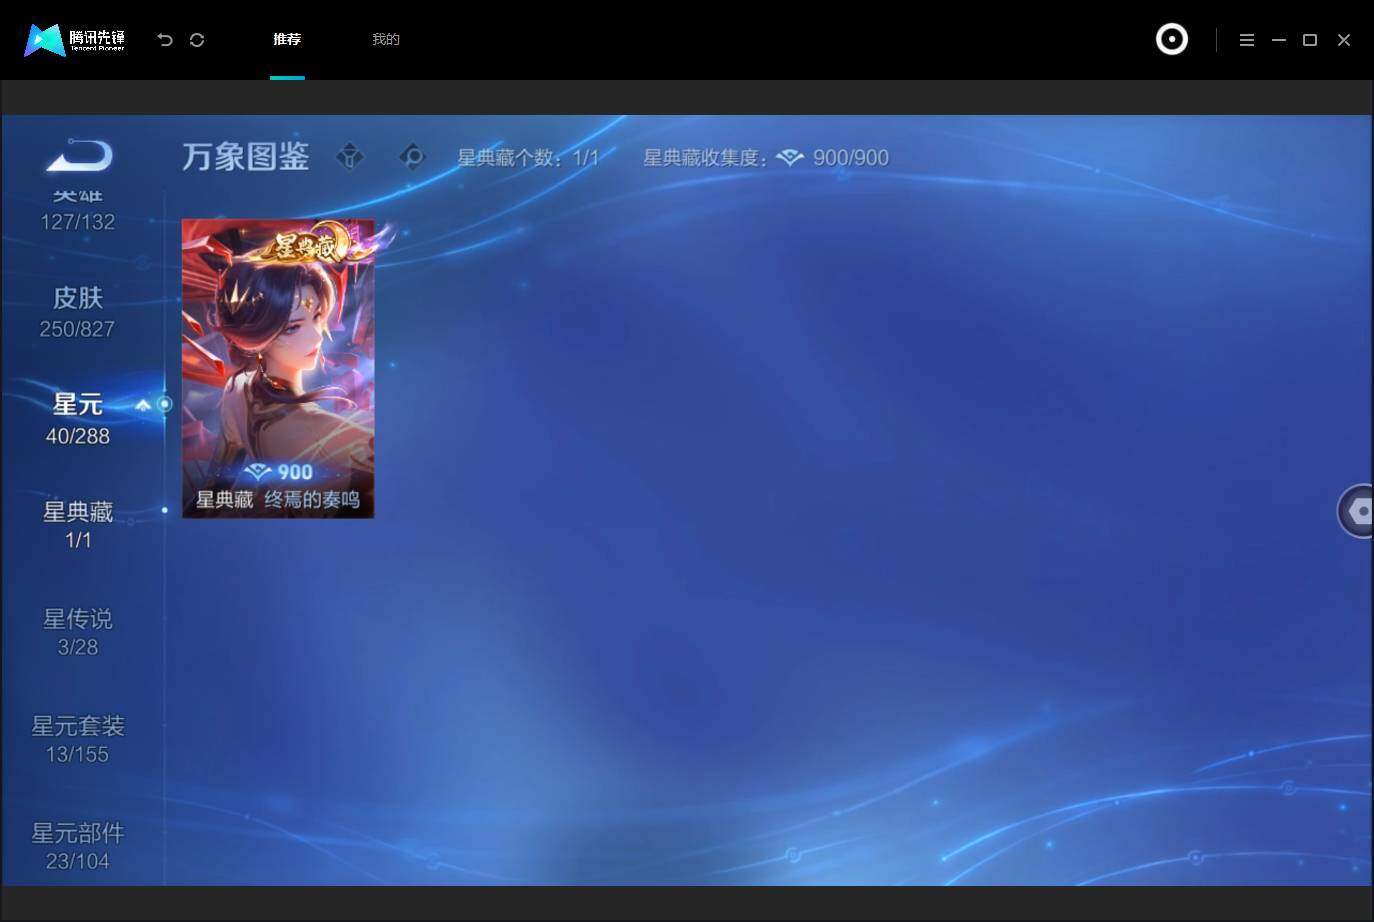The height and width of the screenshot is (922, 1374).
Task: Open the 推荐 tab
Action: click(287, 40)
